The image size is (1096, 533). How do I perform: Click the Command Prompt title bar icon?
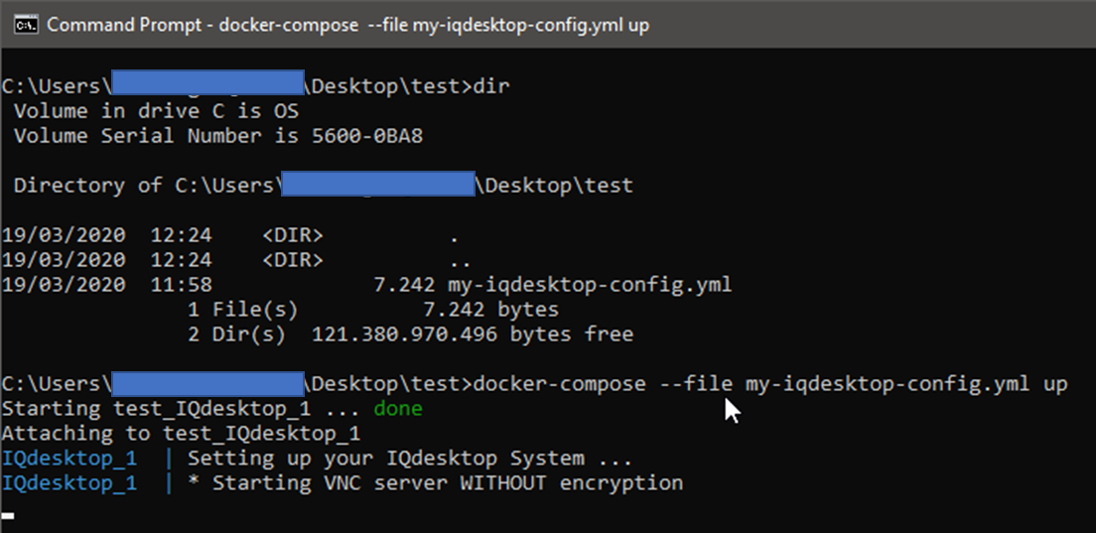(25, 25)
